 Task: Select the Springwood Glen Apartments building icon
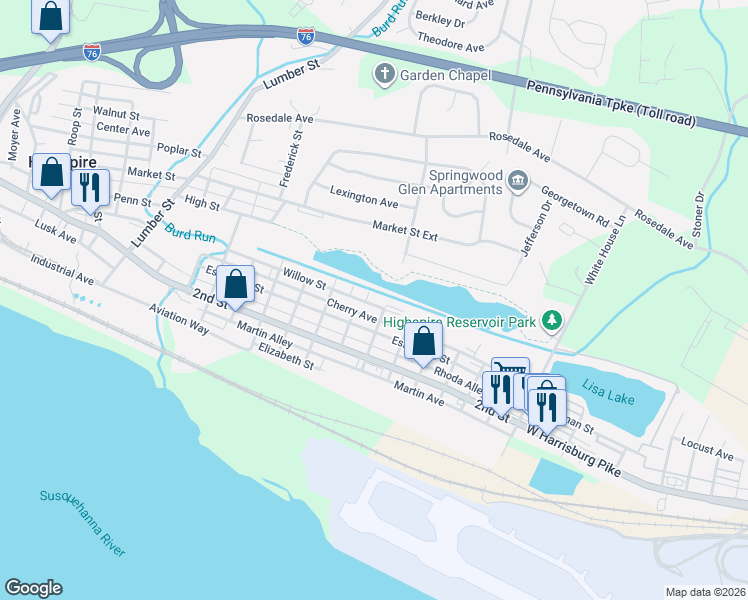[x=518, y=181]
